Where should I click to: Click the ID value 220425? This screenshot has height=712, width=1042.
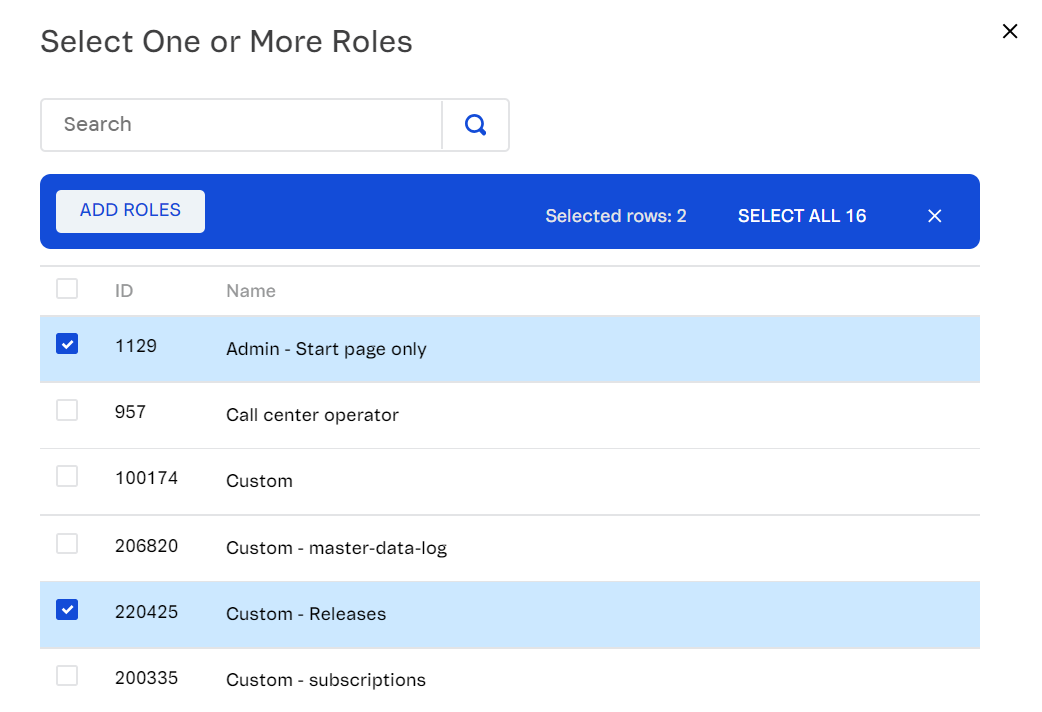pos(146,612)
